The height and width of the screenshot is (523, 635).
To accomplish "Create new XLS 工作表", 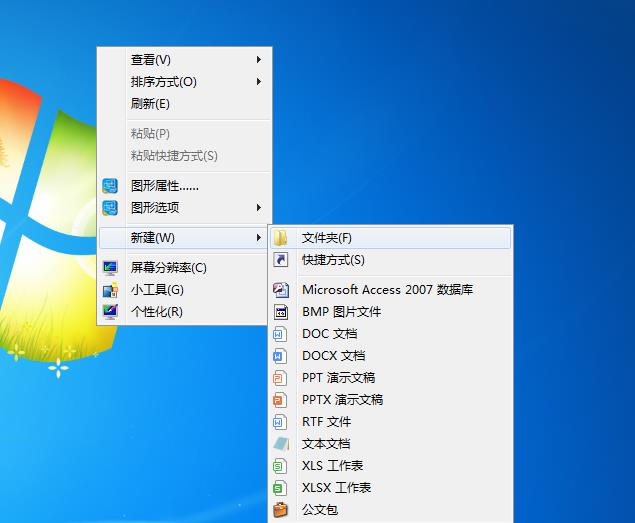I will (x=391, y=466).
